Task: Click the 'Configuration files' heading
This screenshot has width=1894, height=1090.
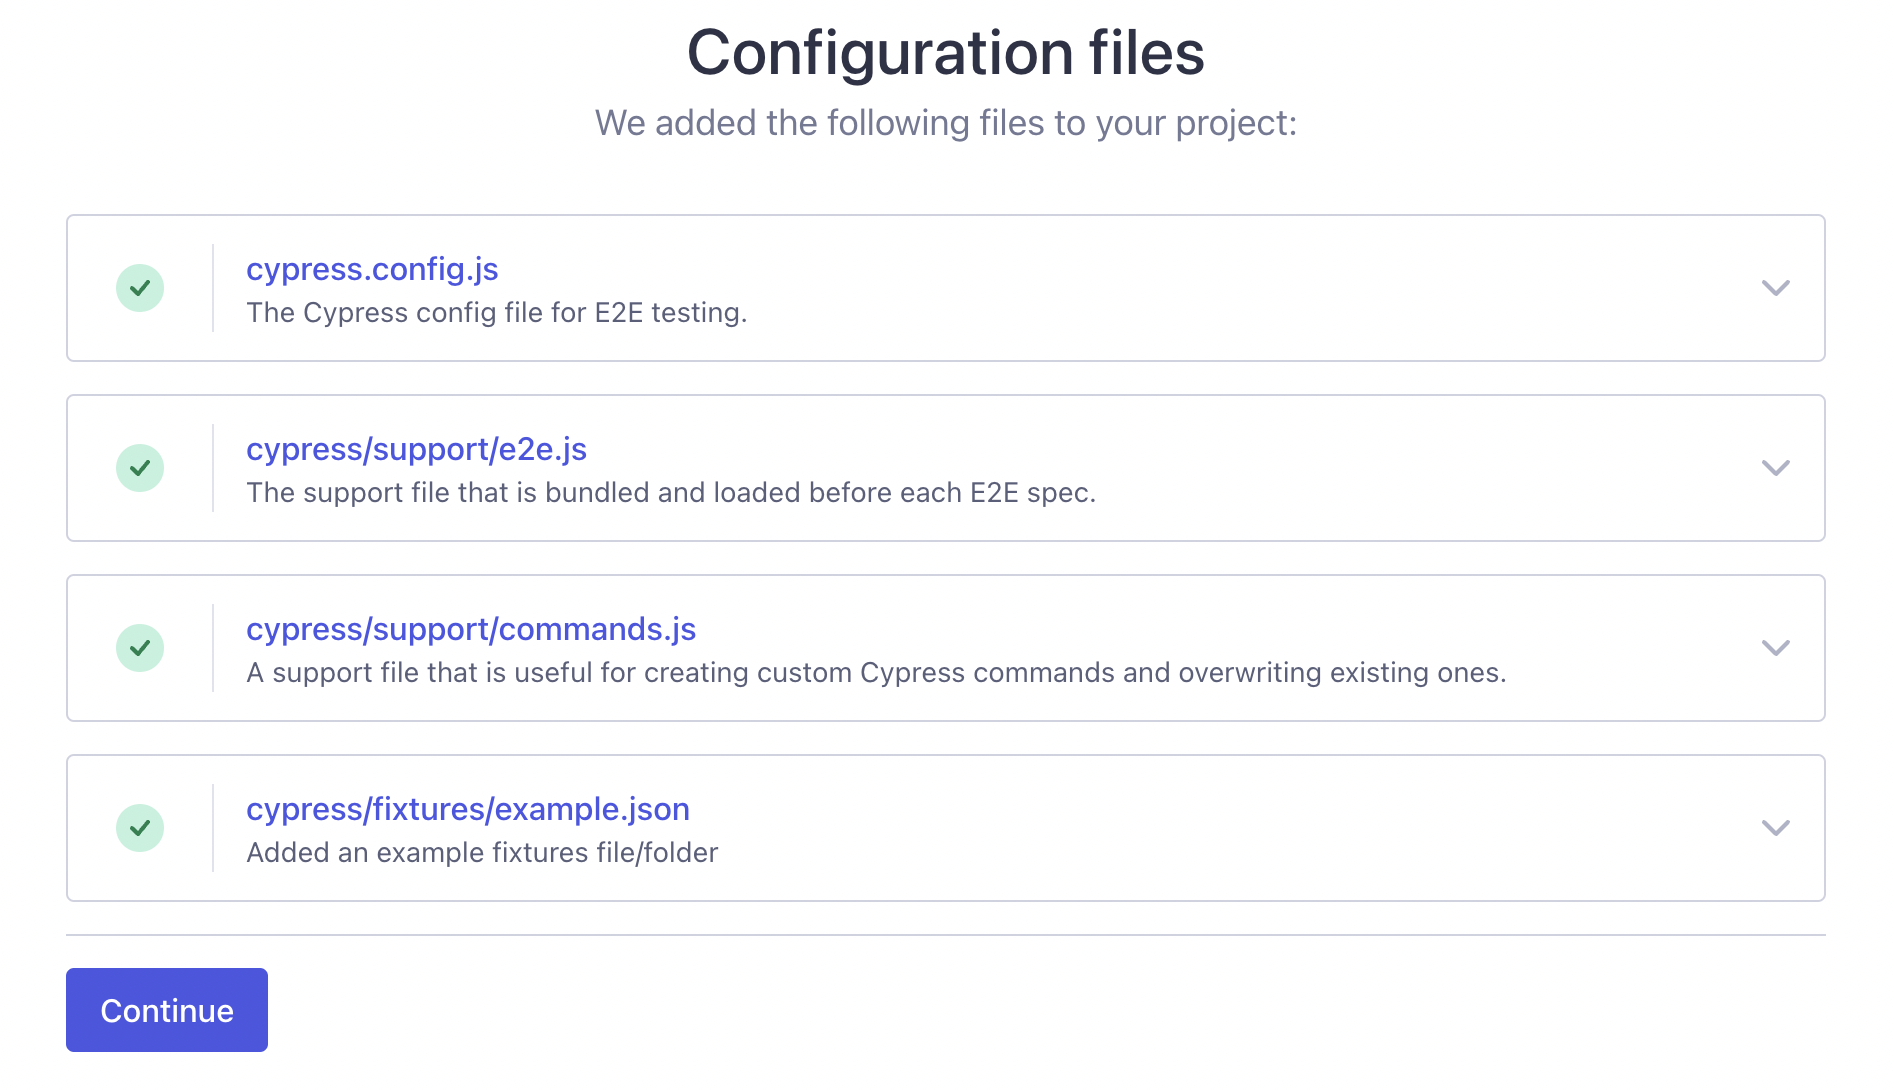Action: click(x=946, y=52)
